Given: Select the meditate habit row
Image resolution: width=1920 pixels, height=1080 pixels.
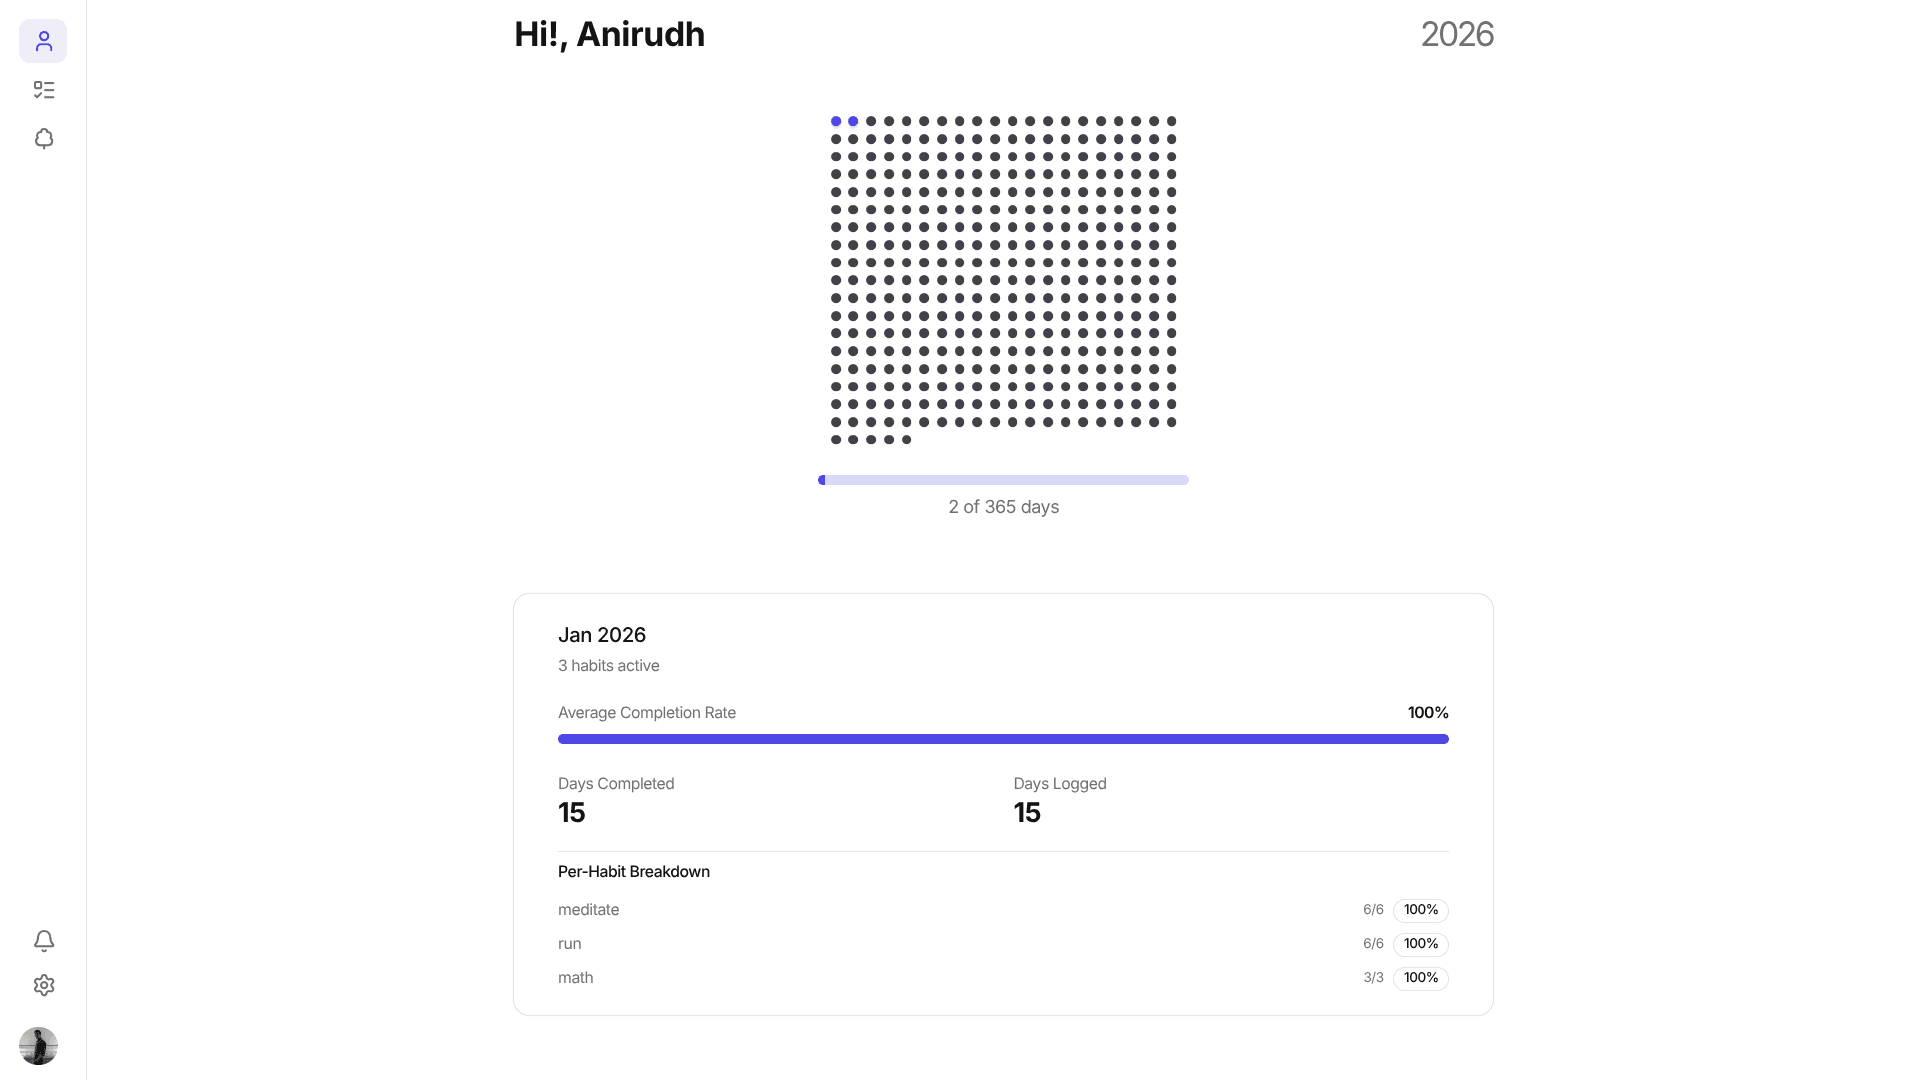Looking at the screenshot, I should tap(588, 910).
